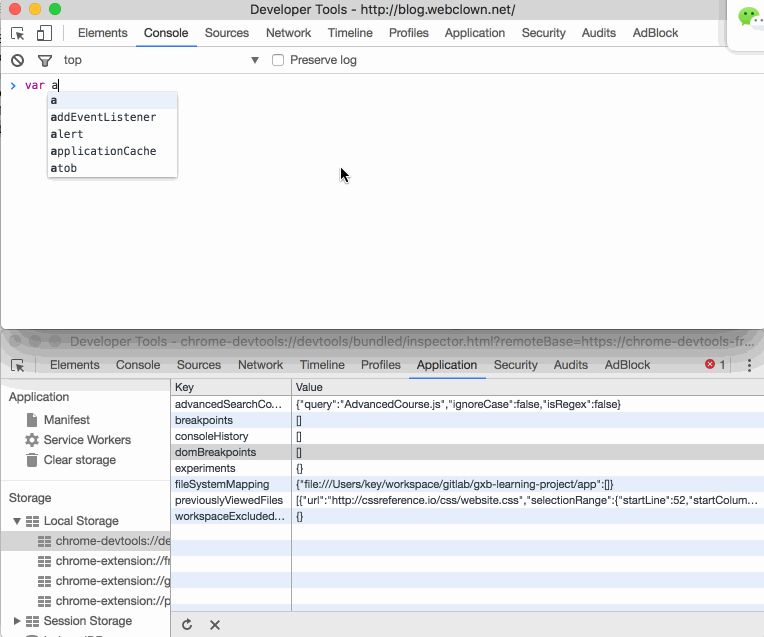Collapse the Local Storage tree node
This screenshot has height=637, width=764.
click(x=17, y=521)
